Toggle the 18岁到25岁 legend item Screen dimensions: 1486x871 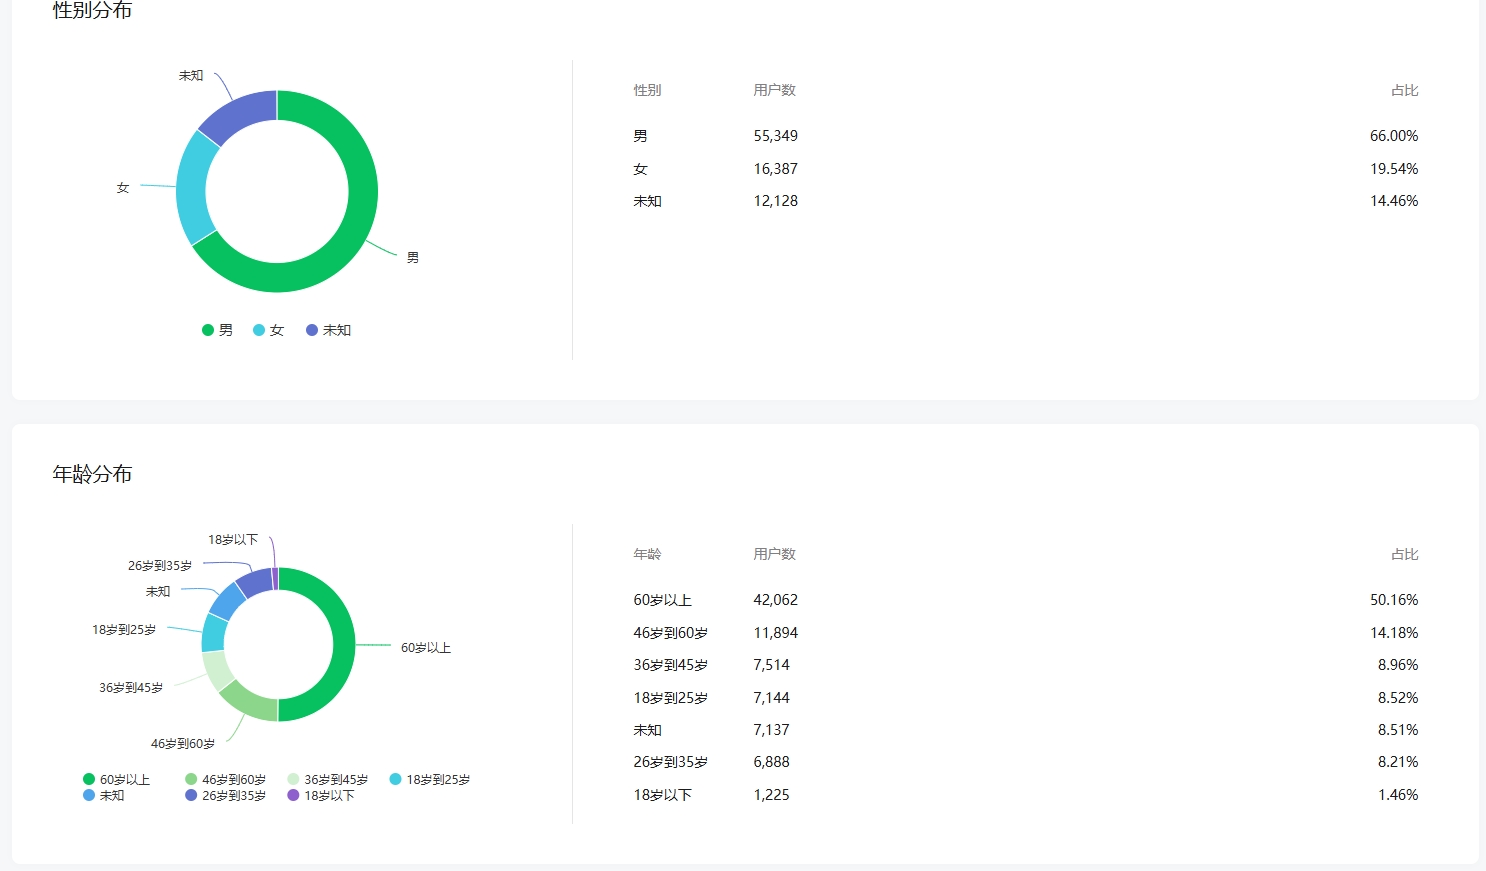pyautogui.click(x=430, y=780)
